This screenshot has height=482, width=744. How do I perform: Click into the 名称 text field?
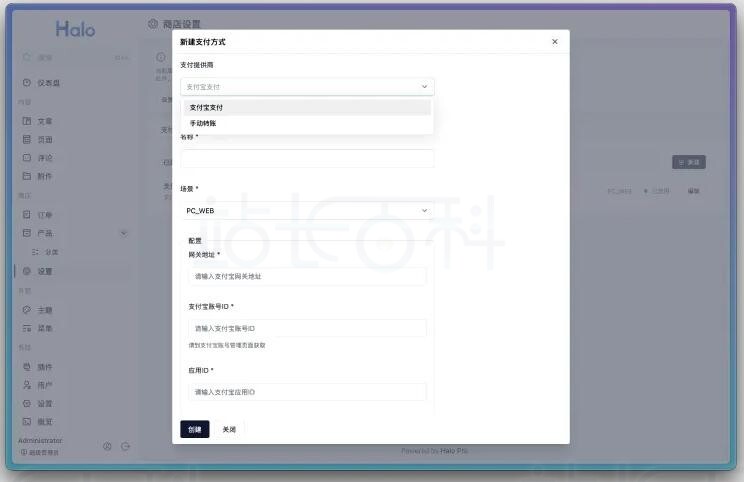(307, 158)
